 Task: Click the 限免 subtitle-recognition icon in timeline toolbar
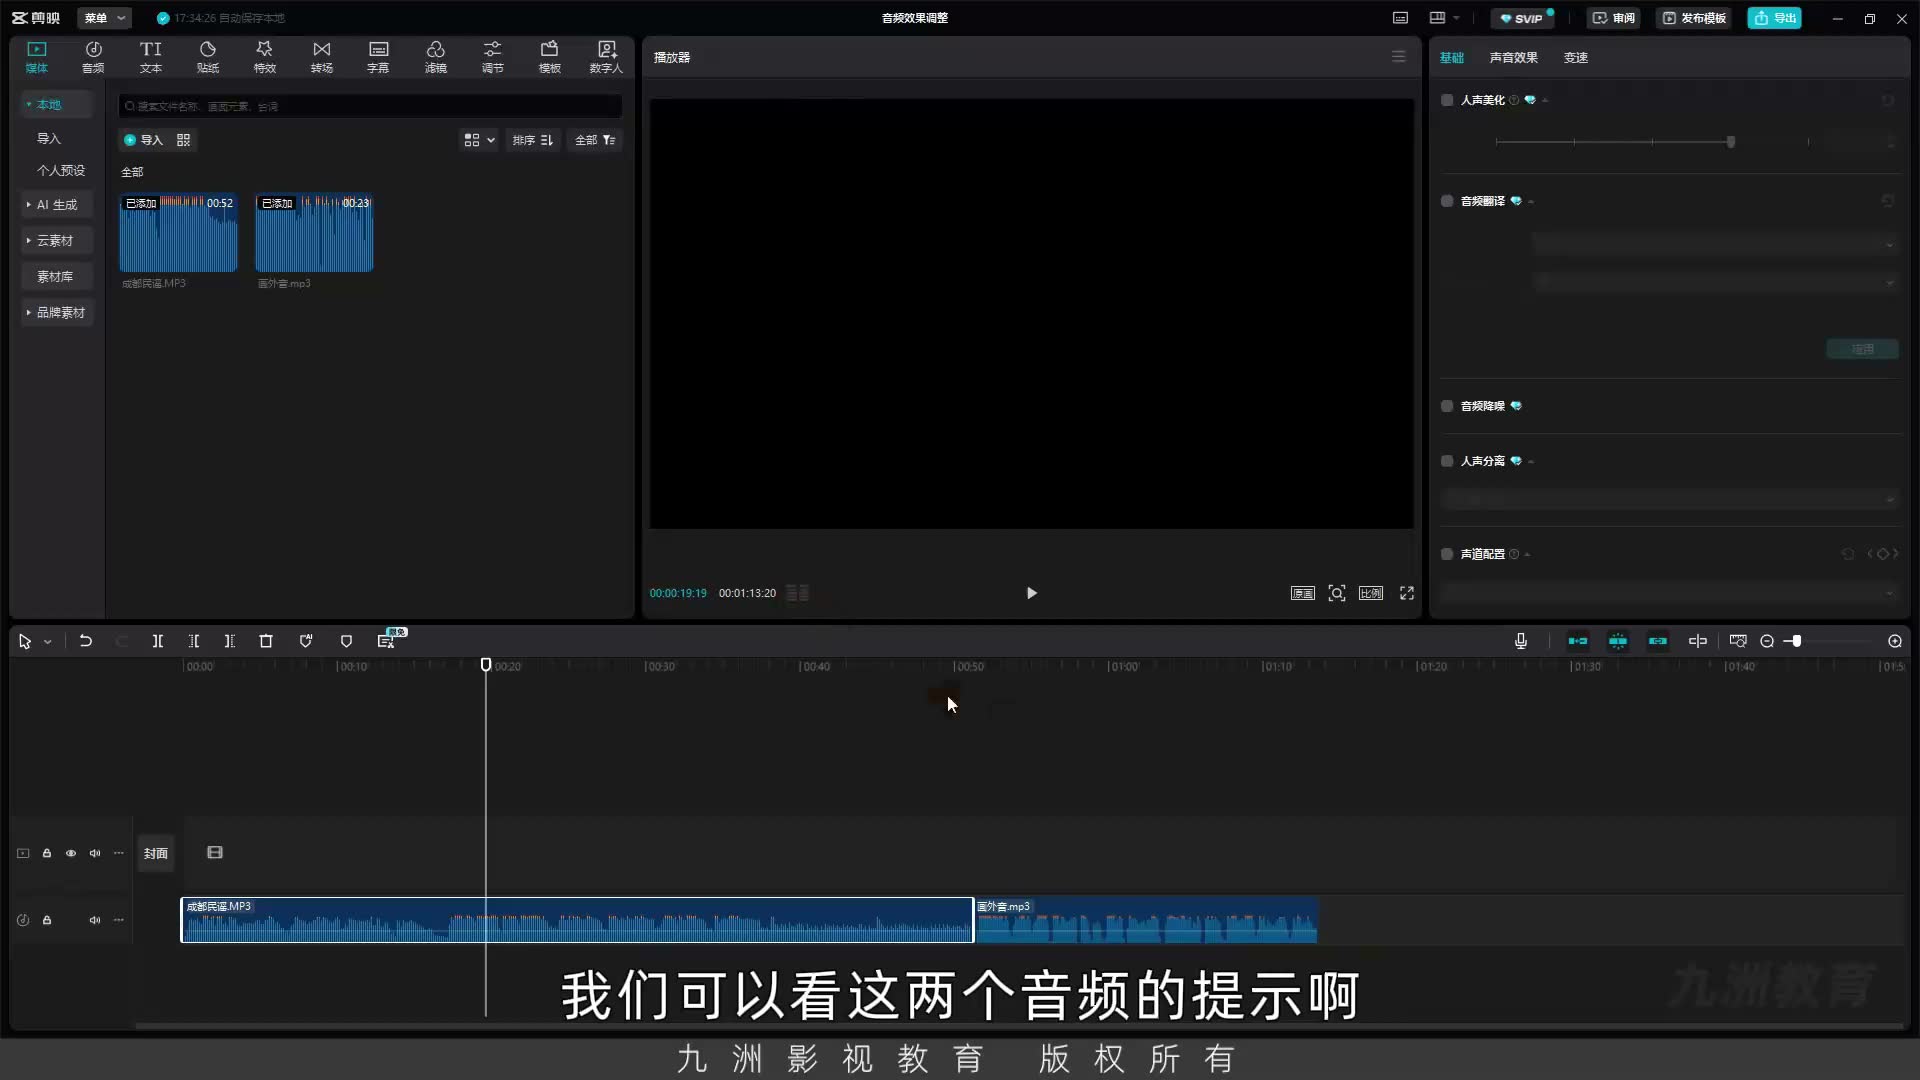388,640
